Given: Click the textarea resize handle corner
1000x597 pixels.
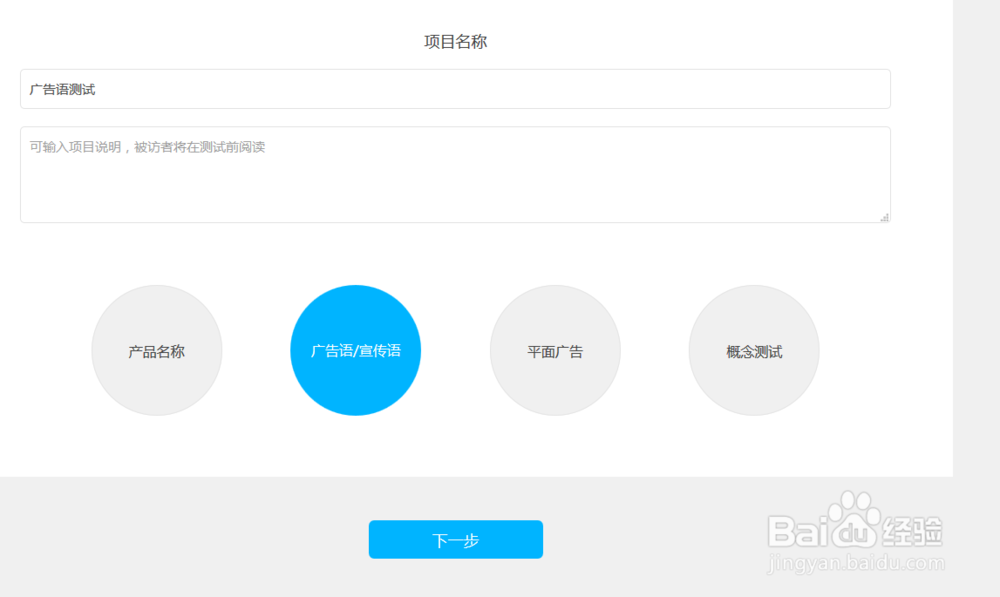Looking at the screenshot, I should click(884, 217).
